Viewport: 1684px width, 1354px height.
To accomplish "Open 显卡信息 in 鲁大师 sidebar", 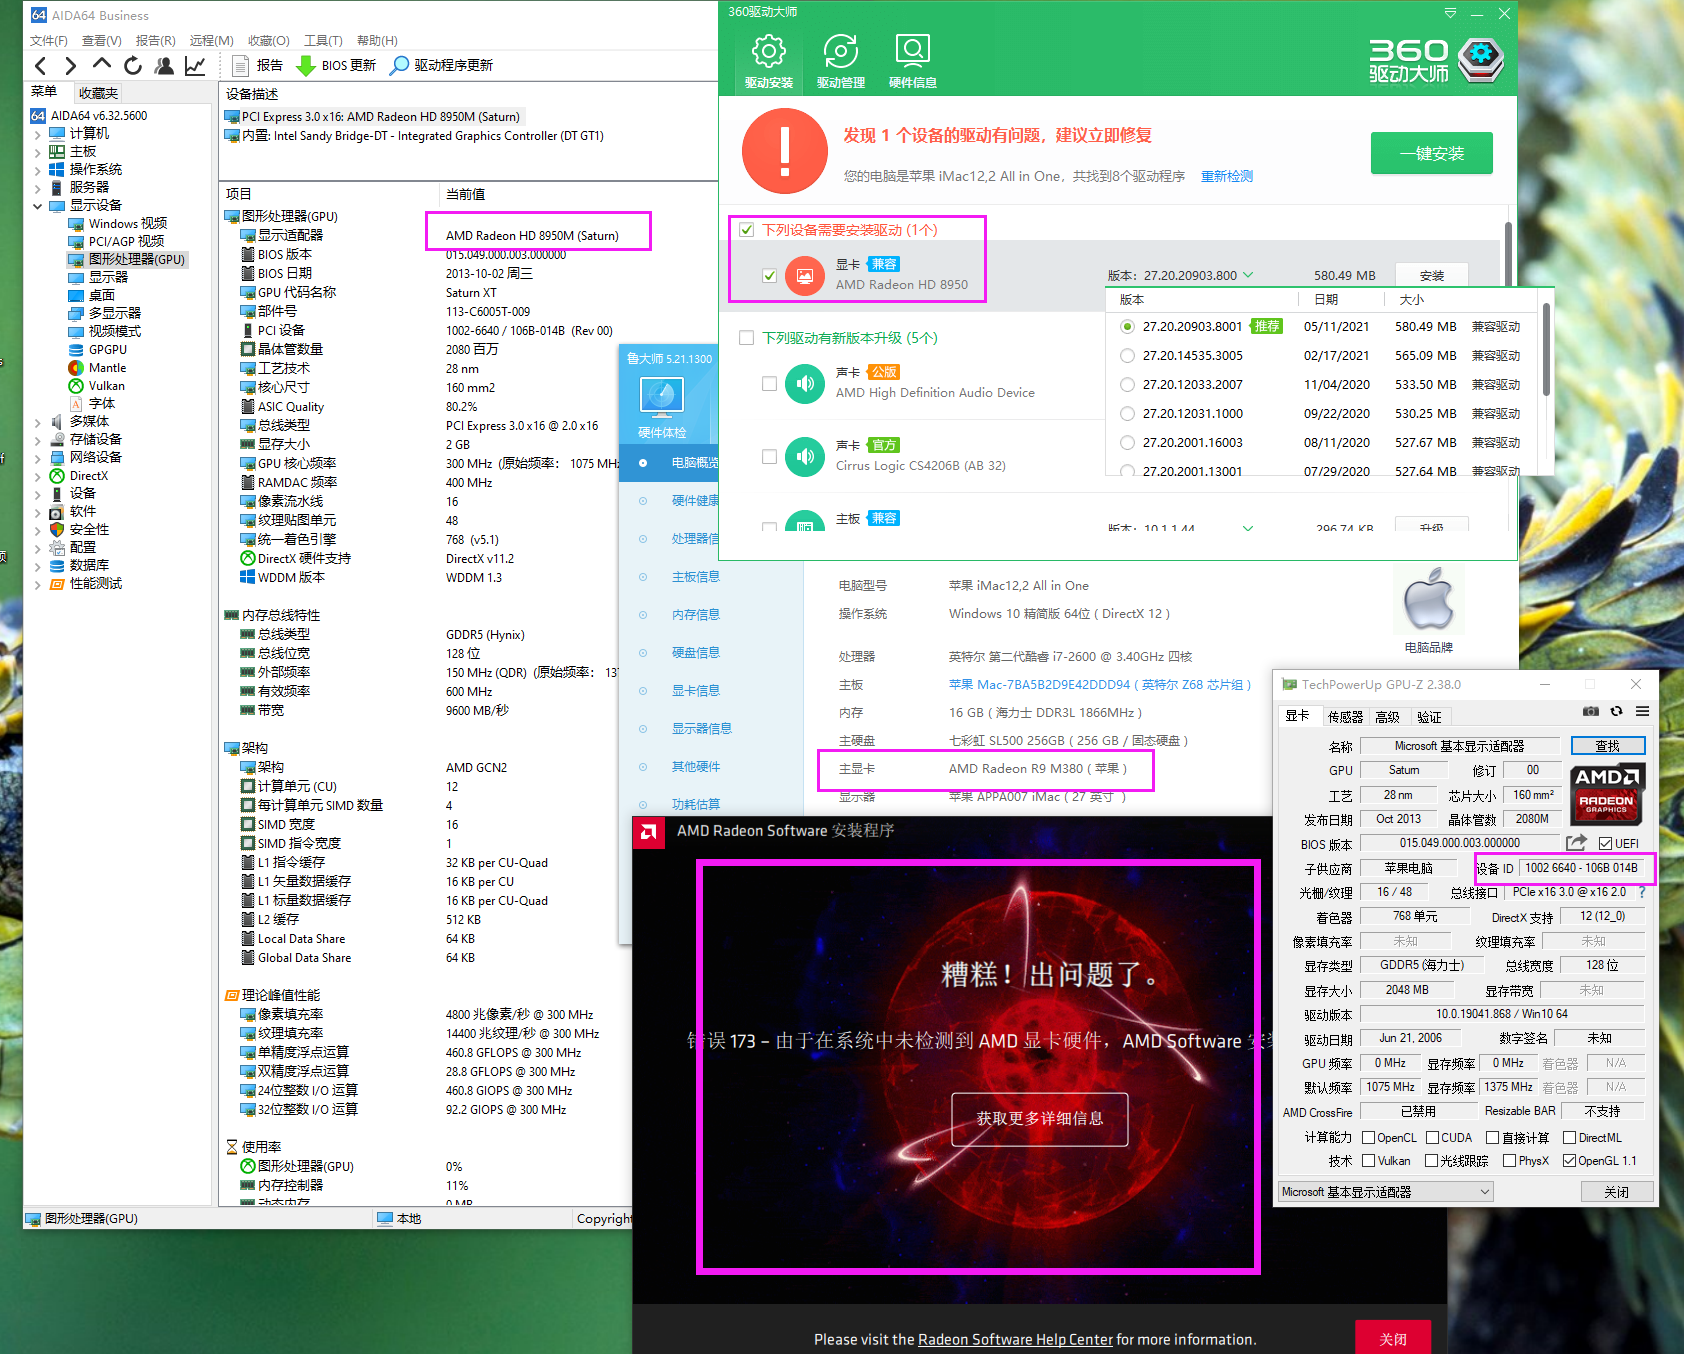I will (x=696, y=691).
